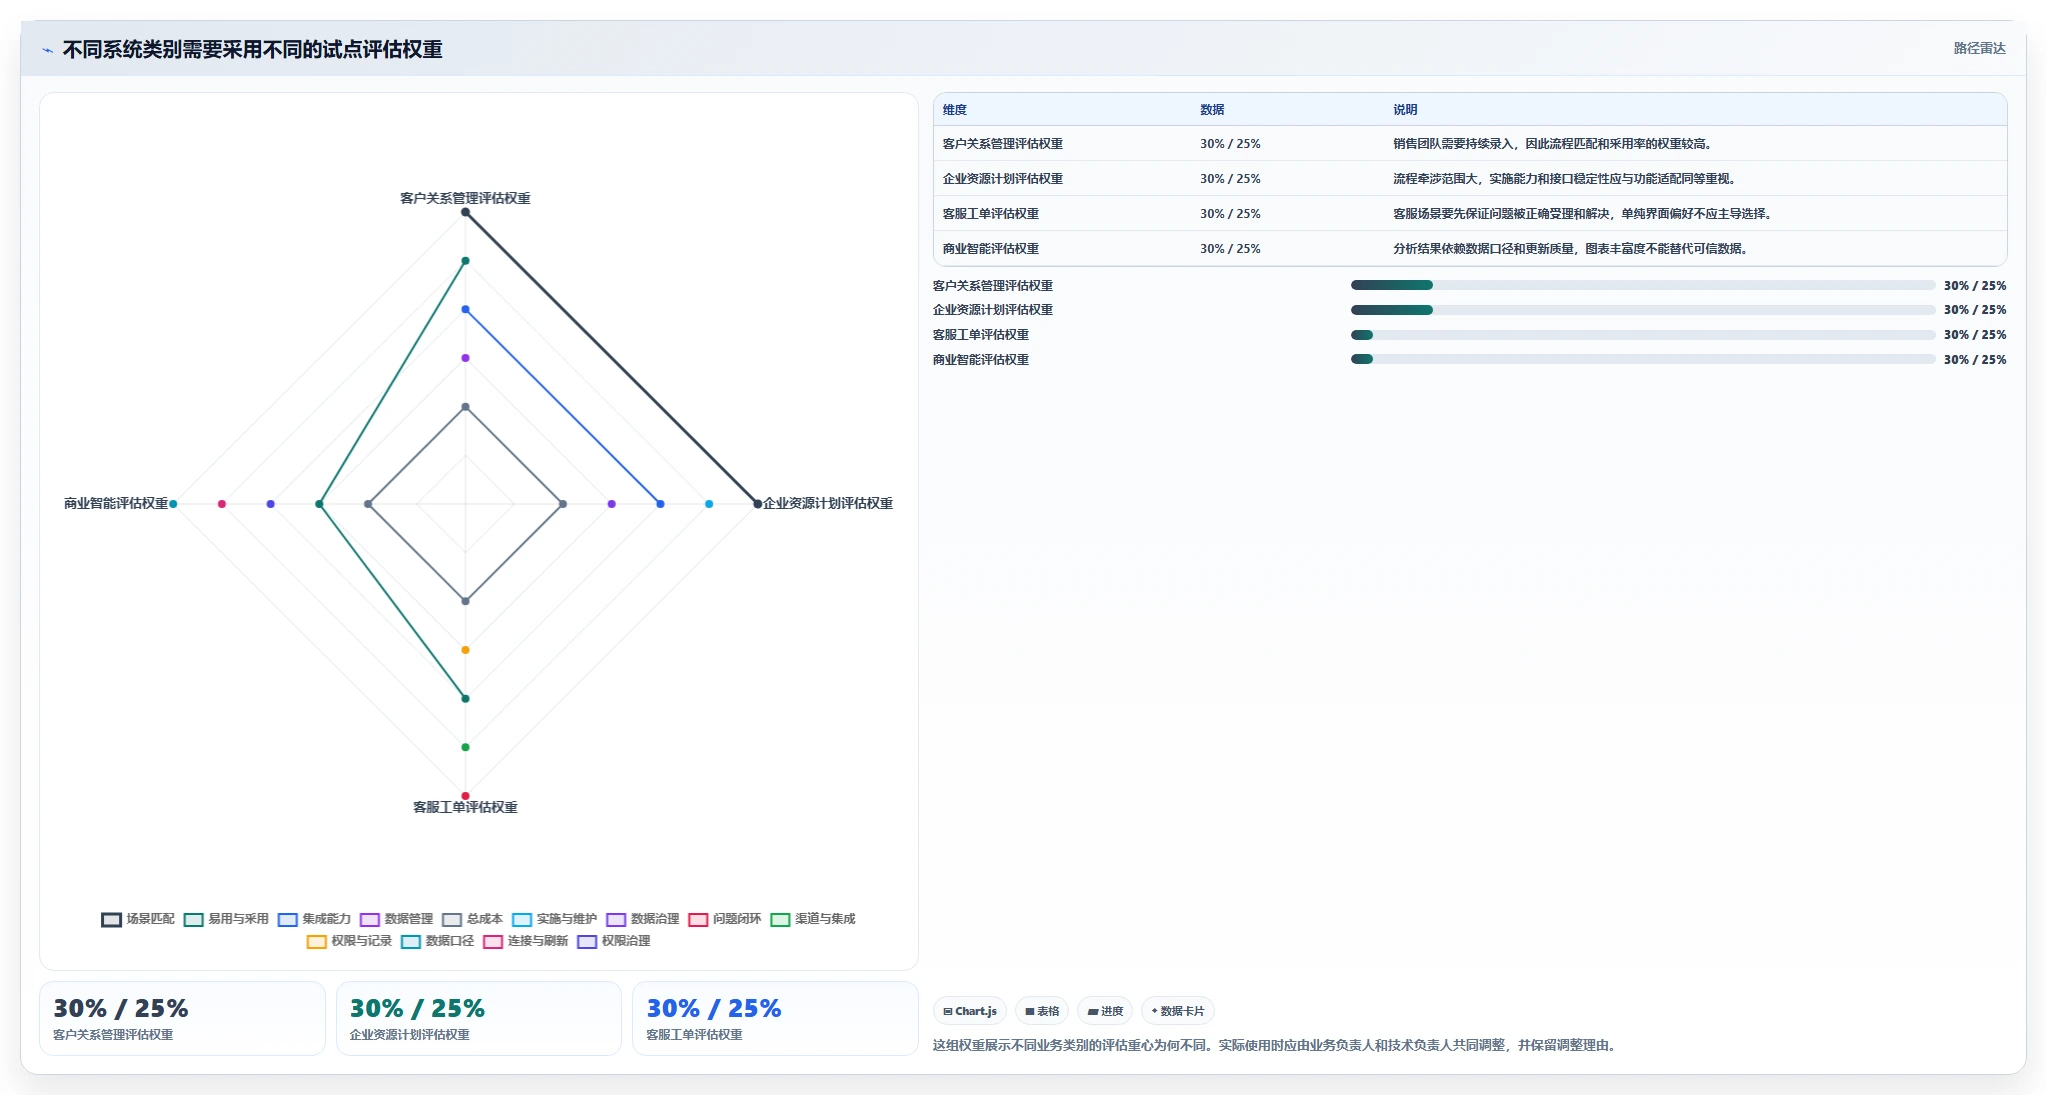Click the 商业智能评估权重 progress bar

[1643, 359]
